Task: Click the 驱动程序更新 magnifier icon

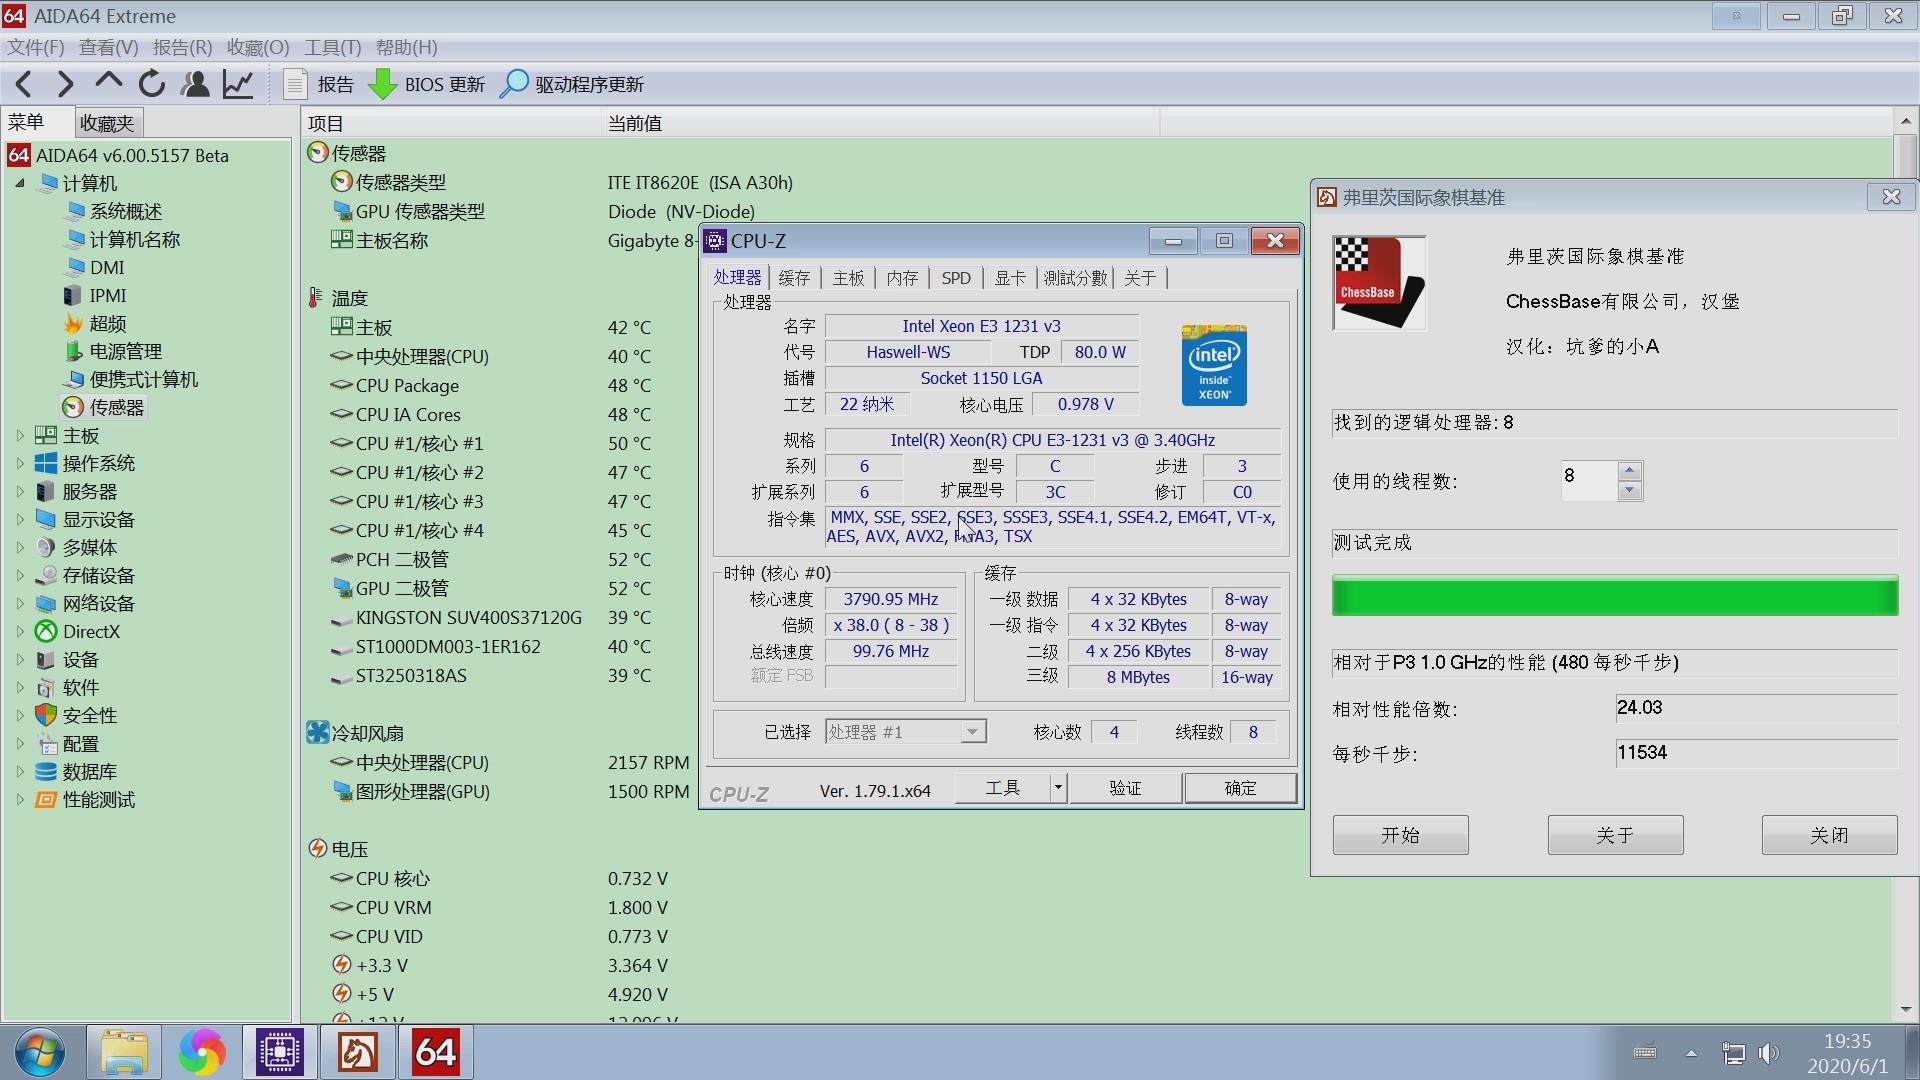Action: pos(513,84)
